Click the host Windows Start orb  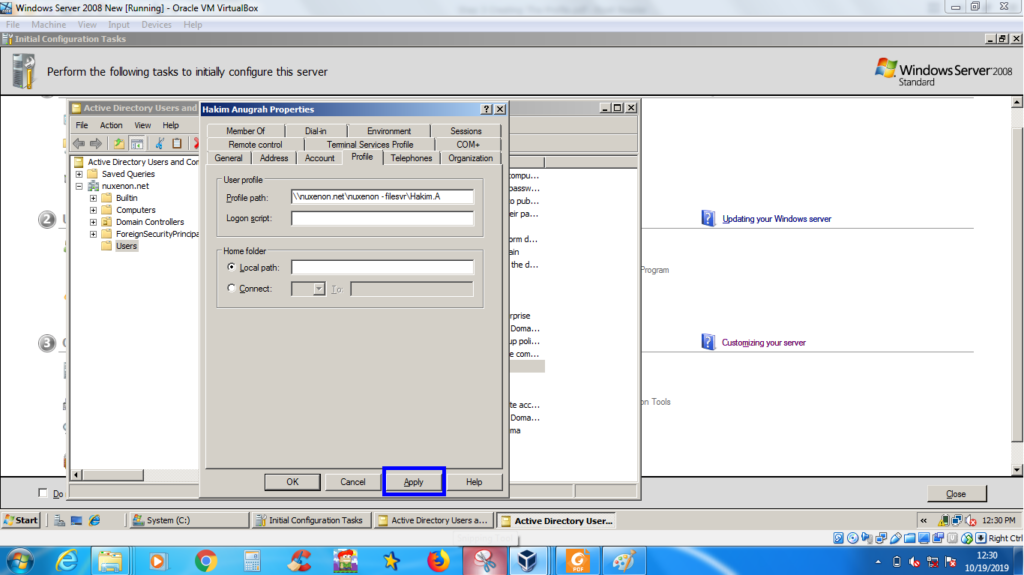(x=21, y=561)
